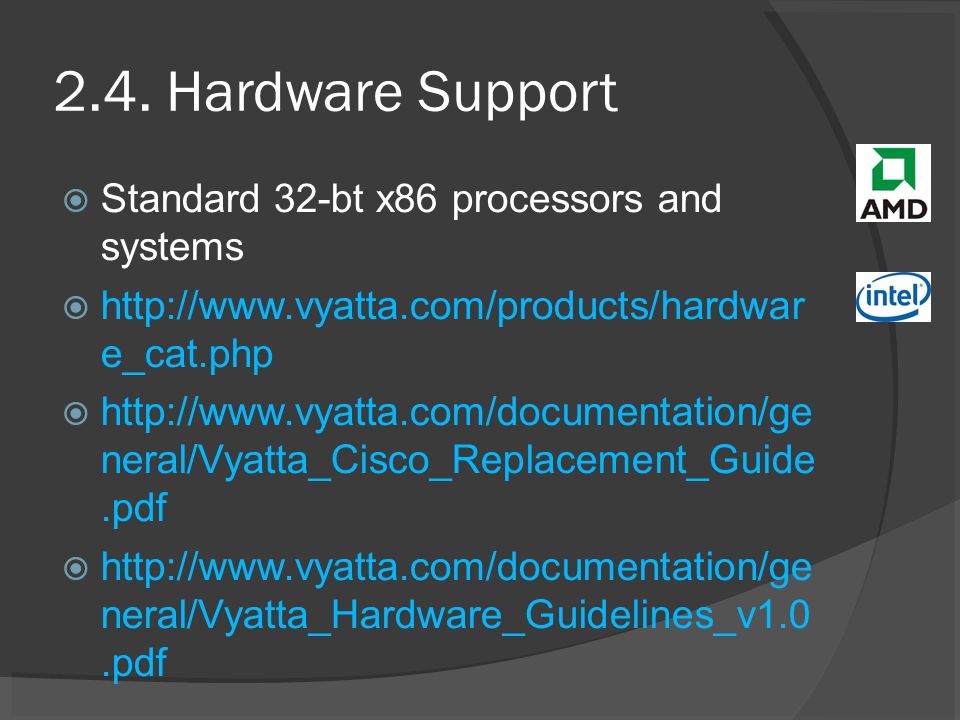The height and width of the screenshot is (720, 960).
Task: Click the 'neral/Vyatta_Cisco_Replacement_Guide' line
Action: pos(458,460)
